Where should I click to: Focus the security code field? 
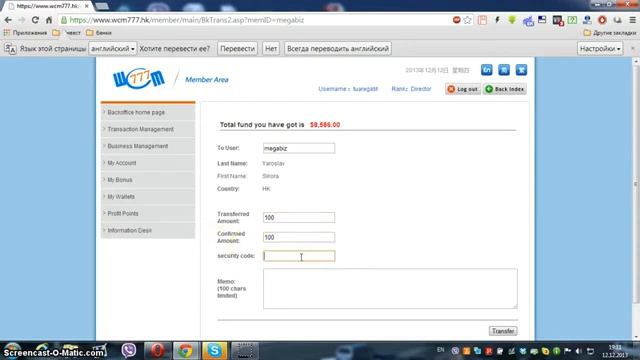tap(299, 256)
